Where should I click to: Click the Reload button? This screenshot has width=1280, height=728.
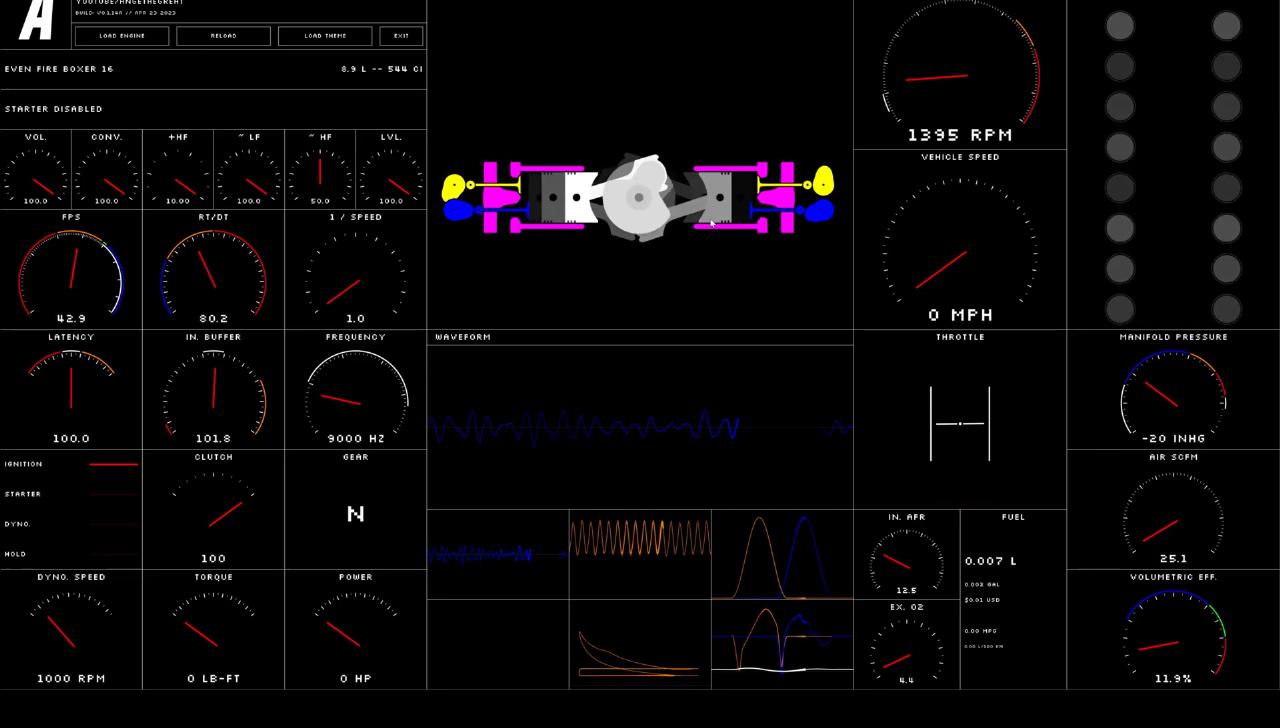tap(224, 36)
